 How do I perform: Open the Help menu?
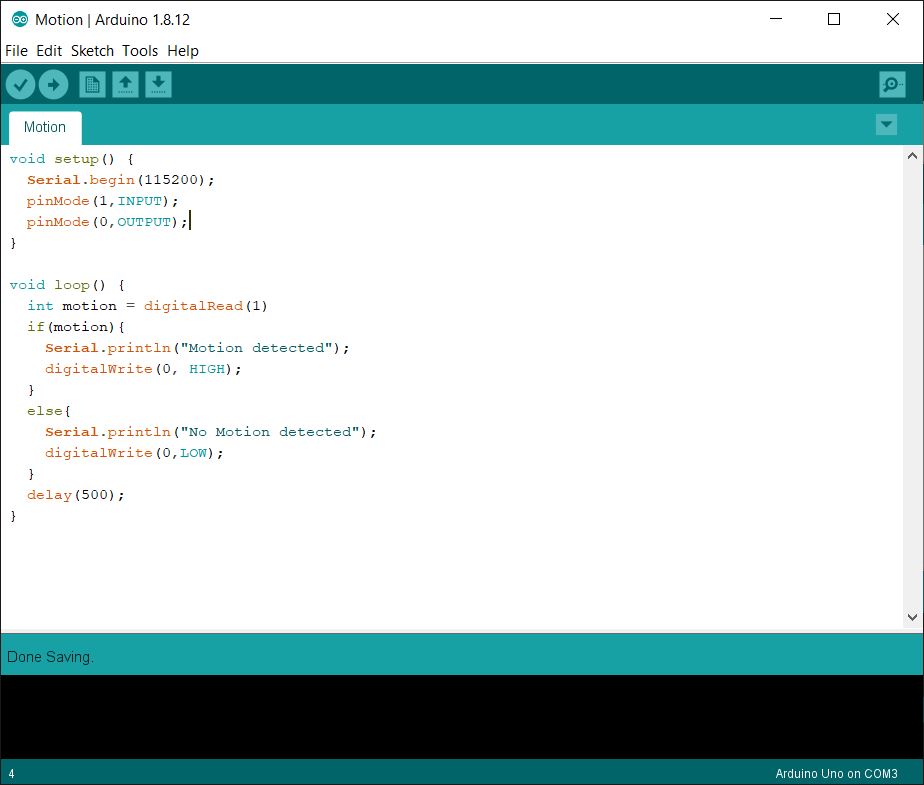click(183, 51)
